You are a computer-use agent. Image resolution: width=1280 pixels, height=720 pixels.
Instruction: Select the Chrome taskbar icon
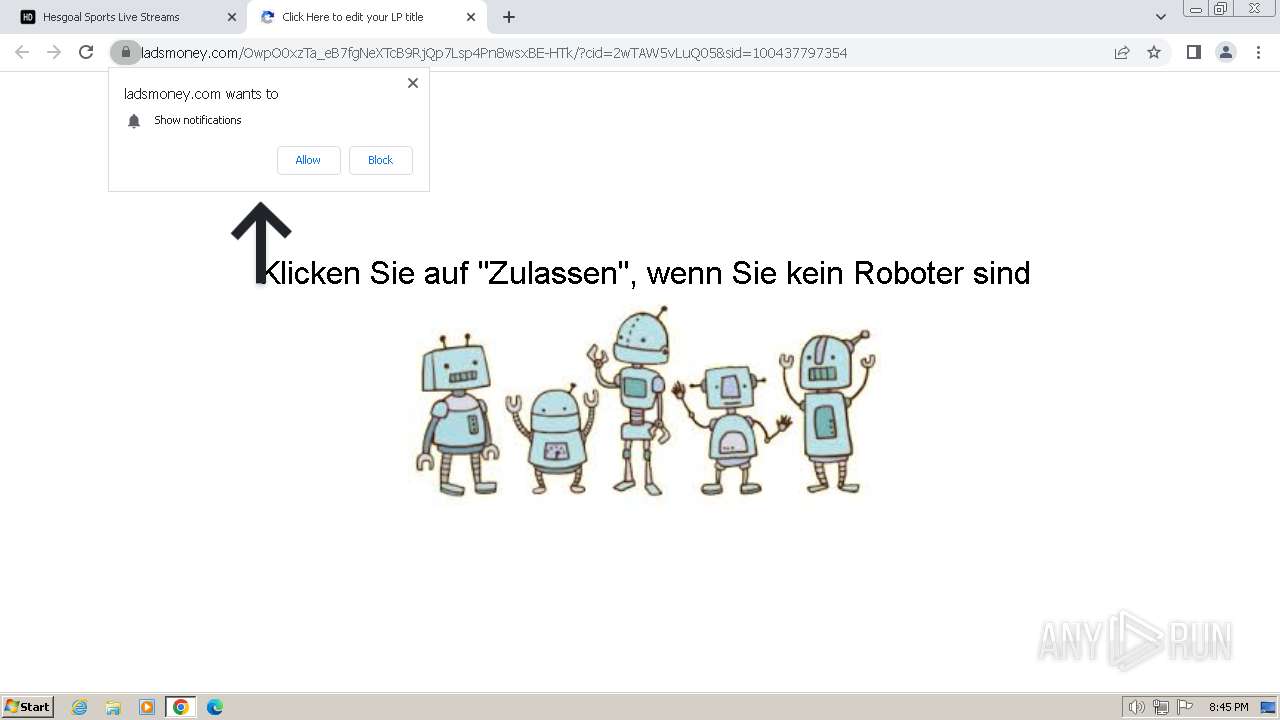tap(181, 707)
